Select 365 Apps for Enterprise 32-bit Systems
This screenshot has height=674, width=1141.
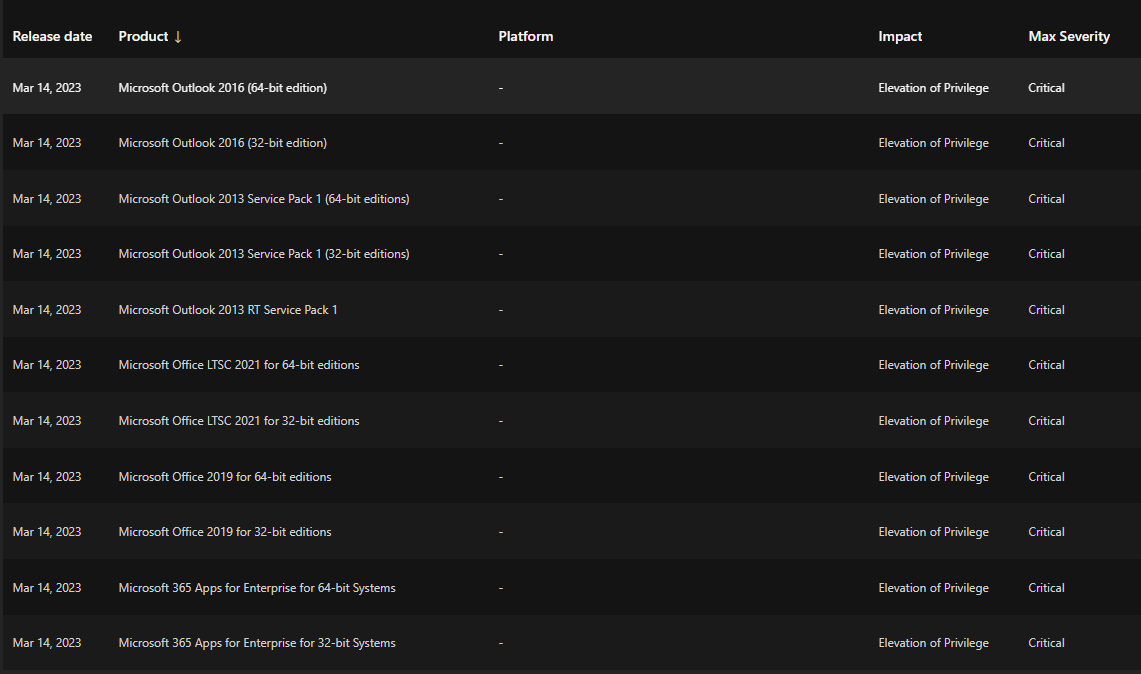[x=257, y=643]
